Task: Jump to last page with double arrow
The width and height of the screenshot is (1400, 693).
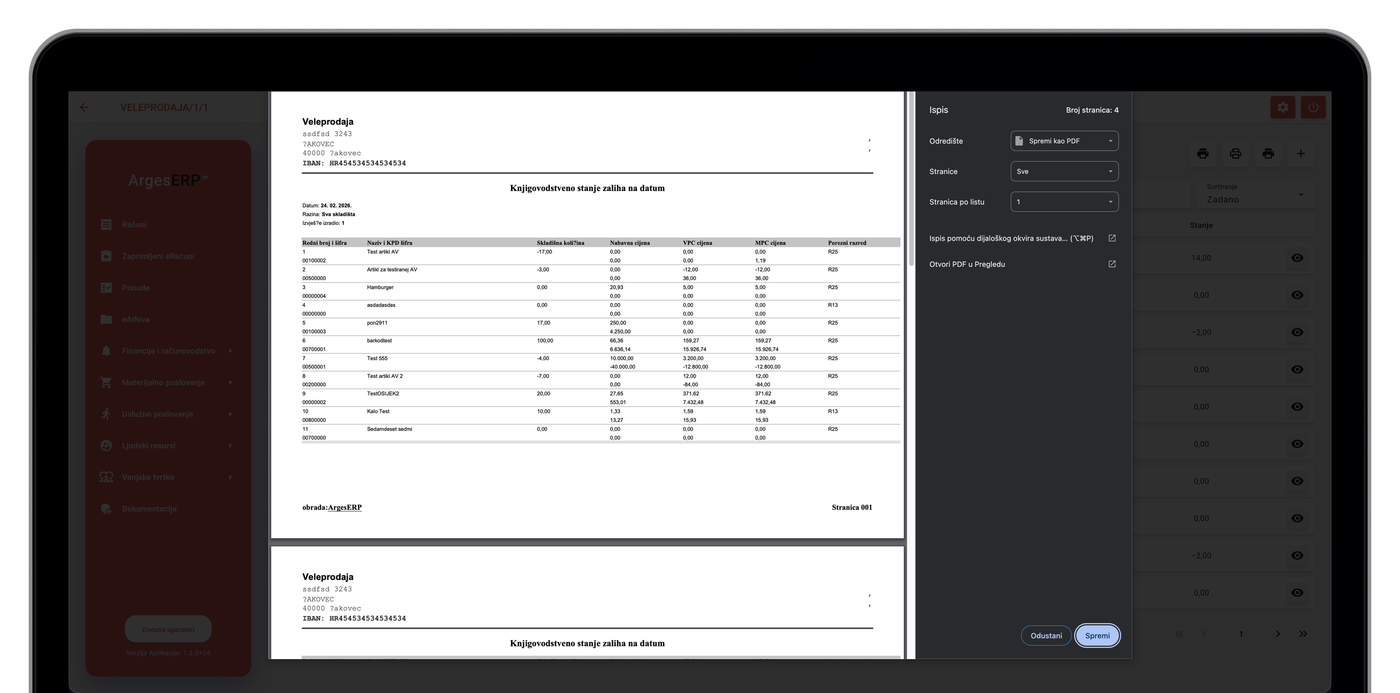Action: click(1303, 634)
